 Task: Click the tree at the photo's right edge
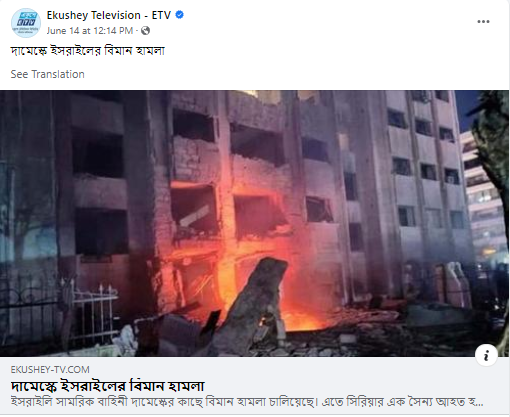[492, 150]
